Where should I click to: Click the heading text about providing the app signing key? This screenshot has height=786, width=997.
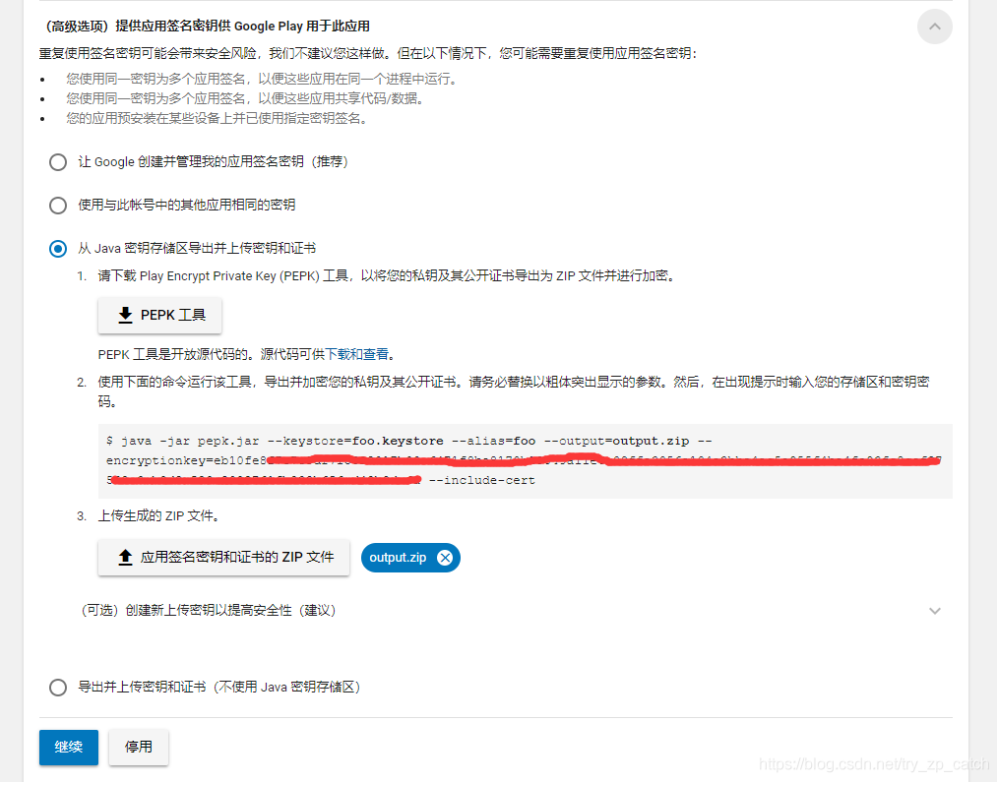(207, 26)
